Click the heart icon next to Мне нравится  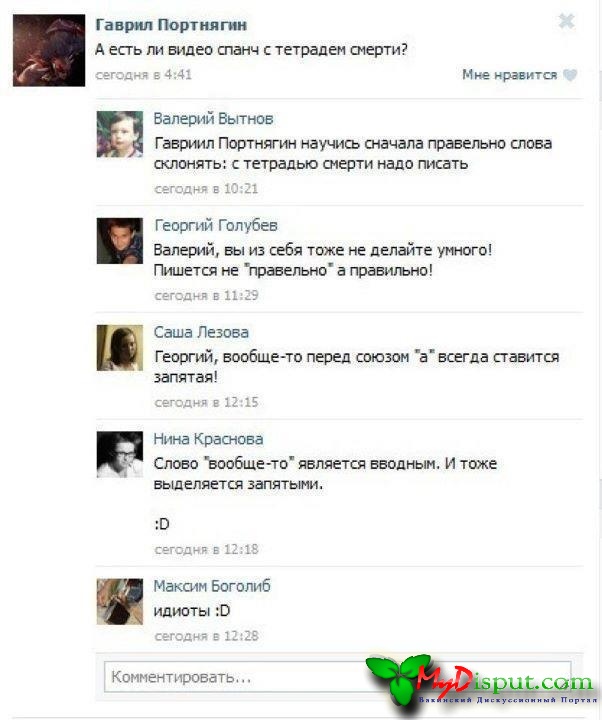pos(570,75)
